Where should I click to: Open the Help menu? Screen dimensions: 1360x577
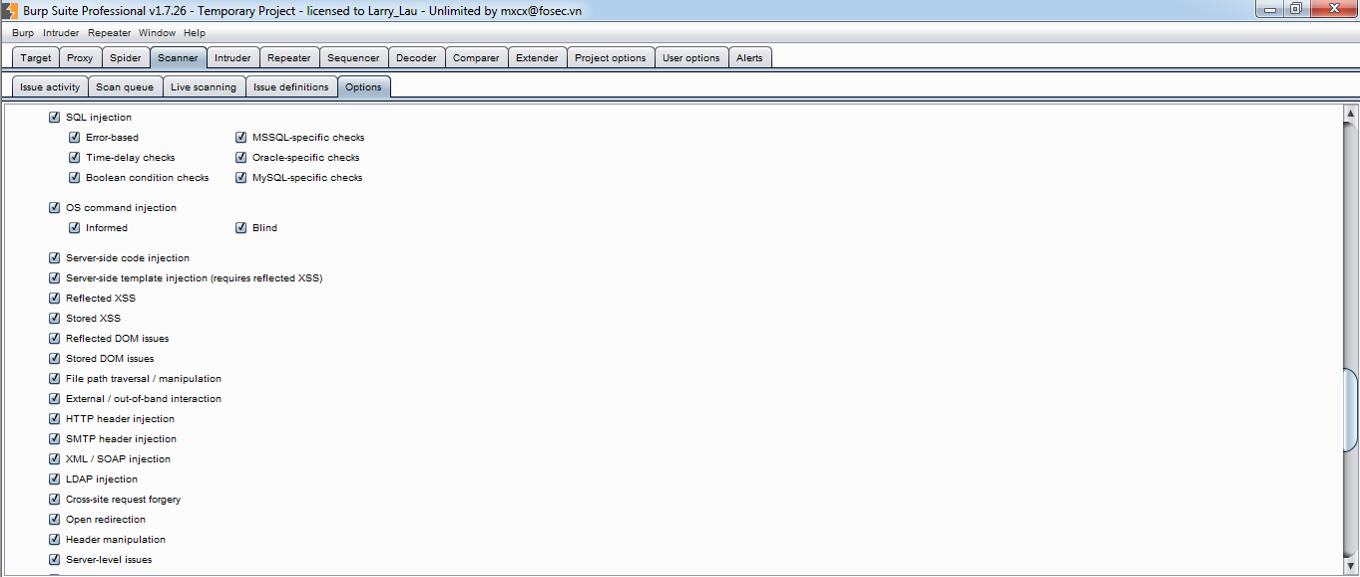[194, 33]
